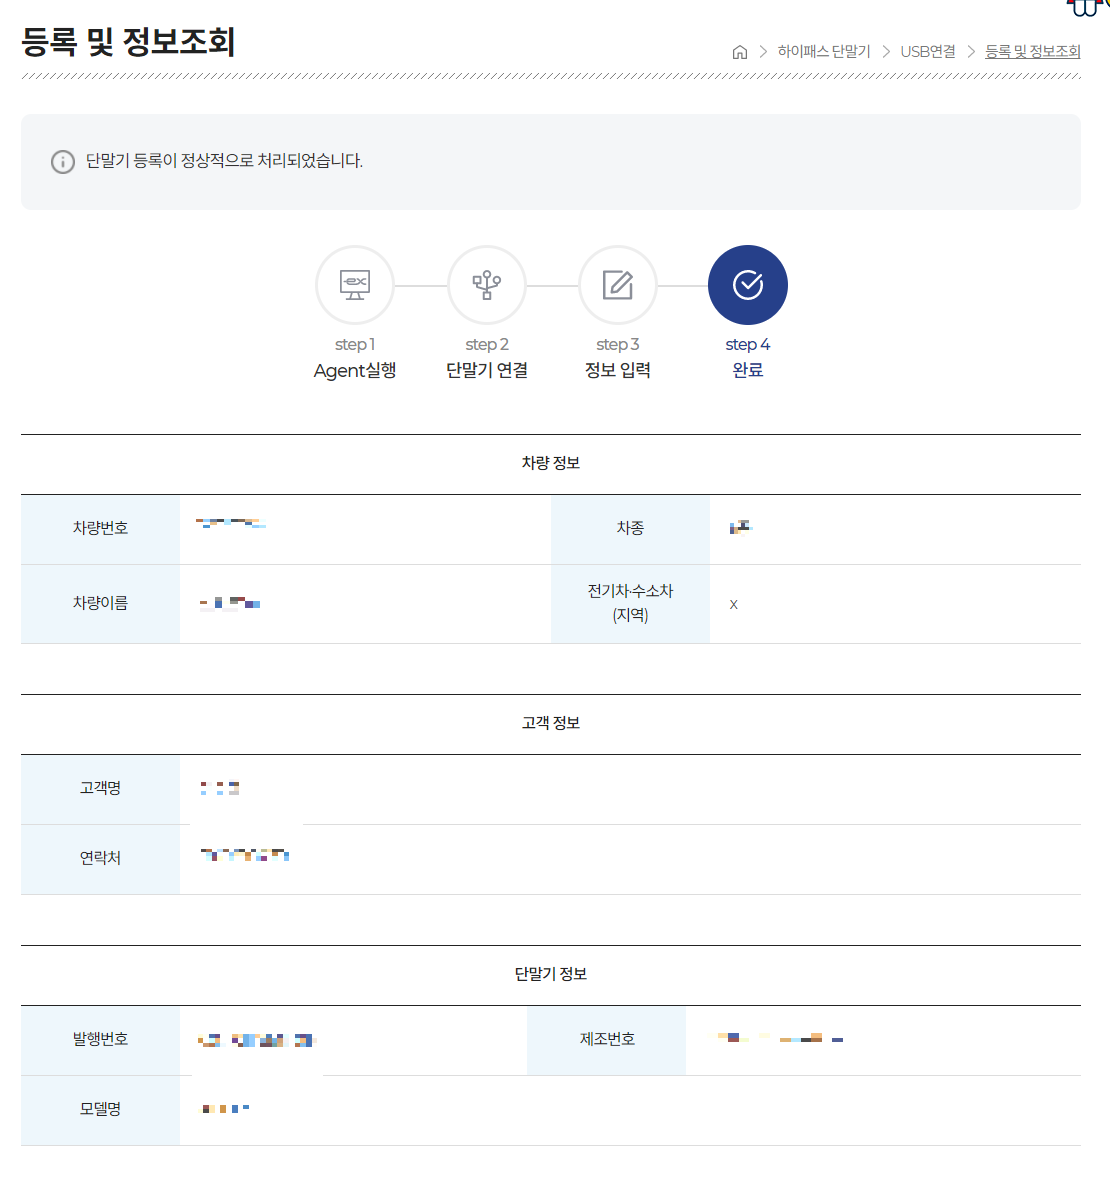Click the chevron after 하이패스 단말기
Screen dimensions: 1110x1180
coord(886,52)
